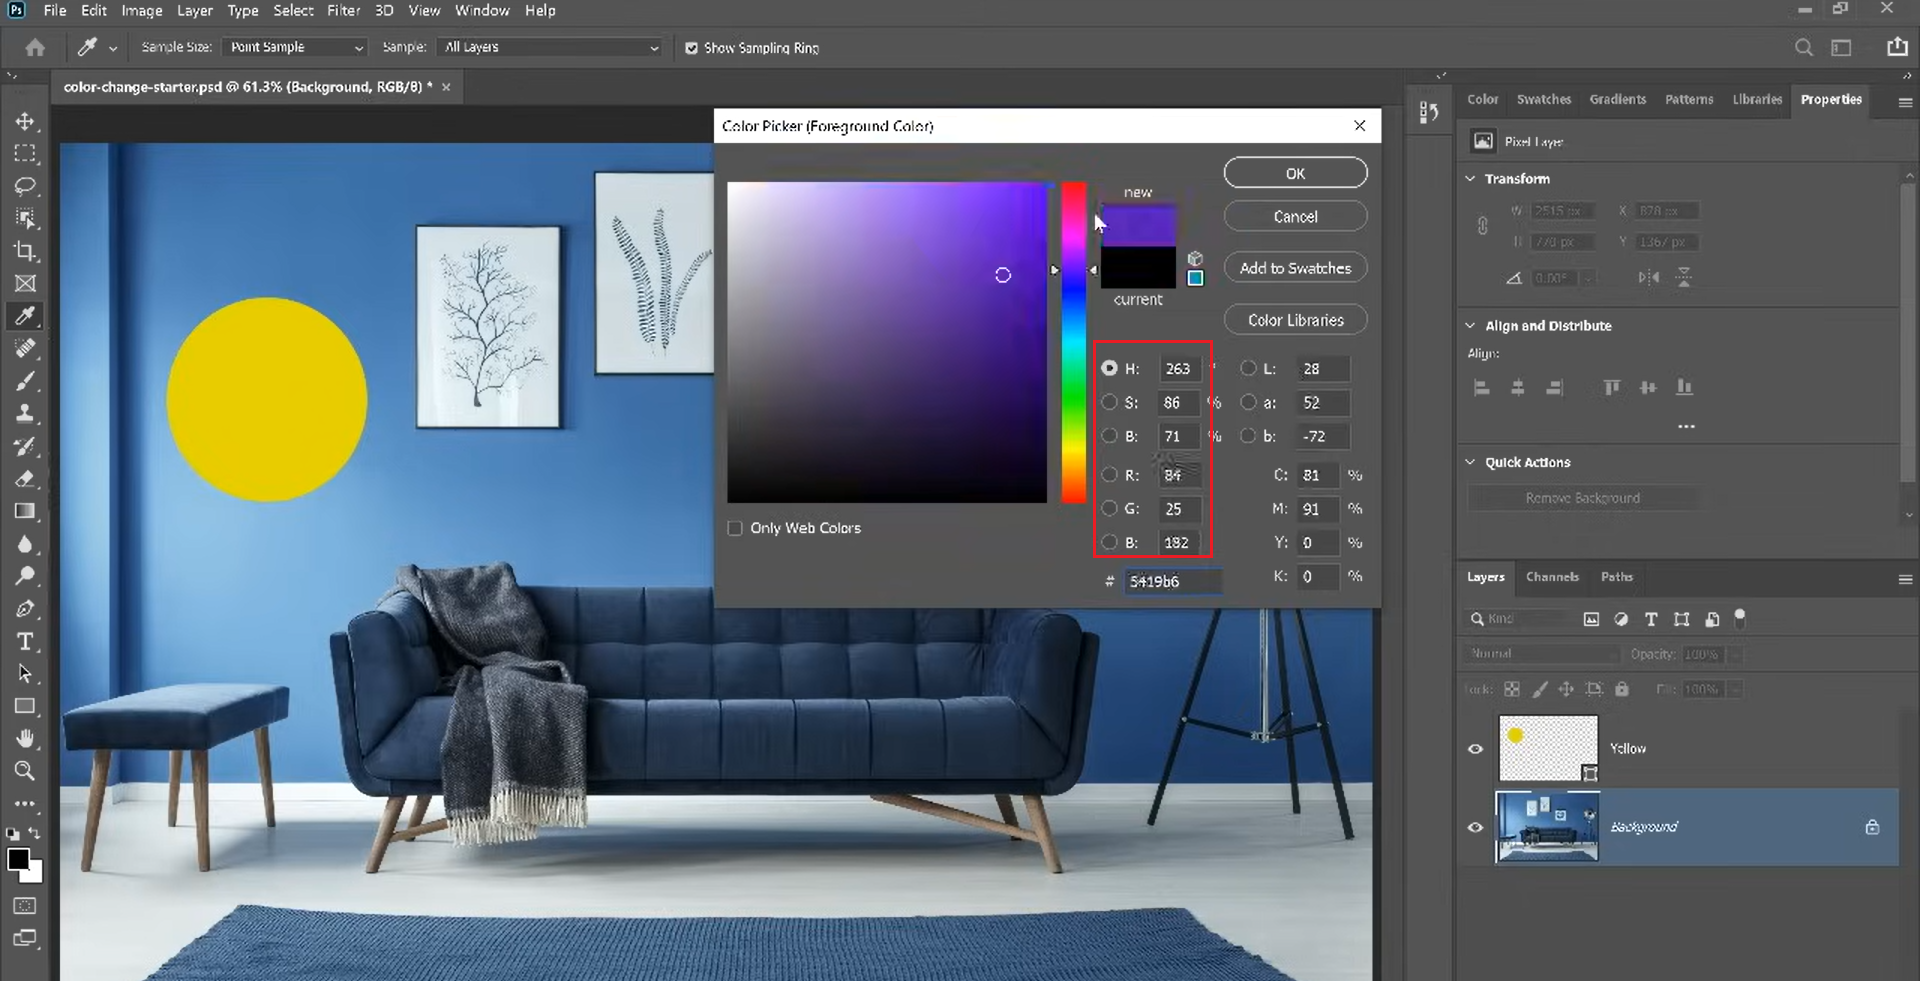Select the Lasso tool
Image resolution: width=1920 pixels, height=981 pixels.
tap(25, 186)
